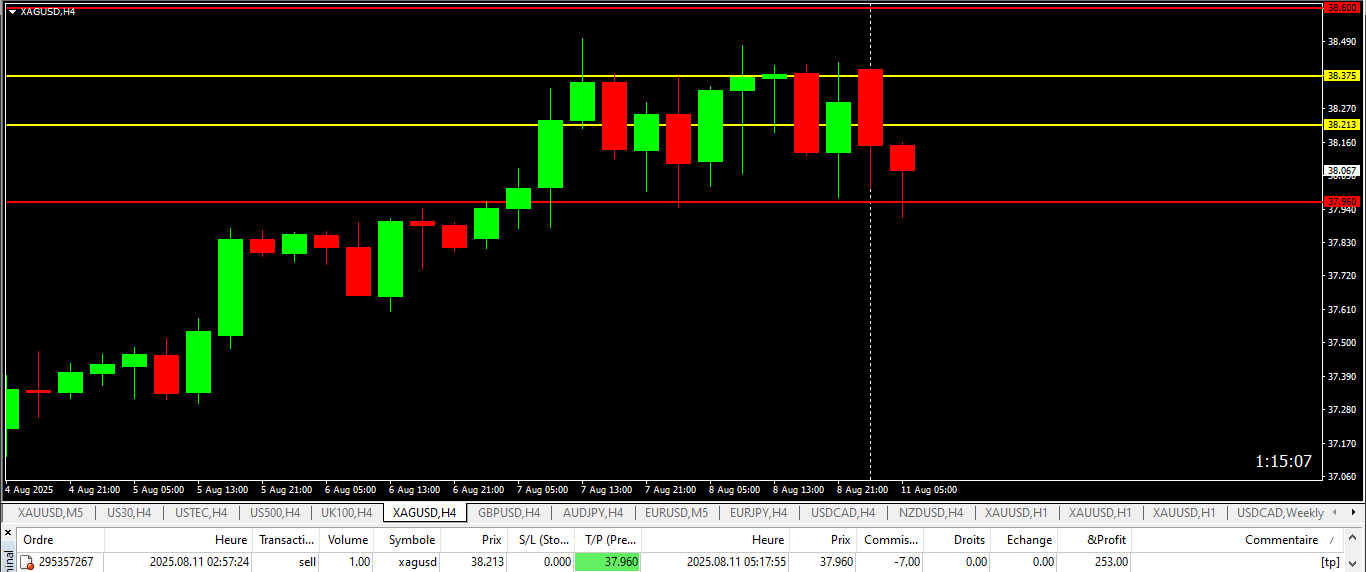
Task: Click the commission value -7.00
Action: [x=906, y=562]
